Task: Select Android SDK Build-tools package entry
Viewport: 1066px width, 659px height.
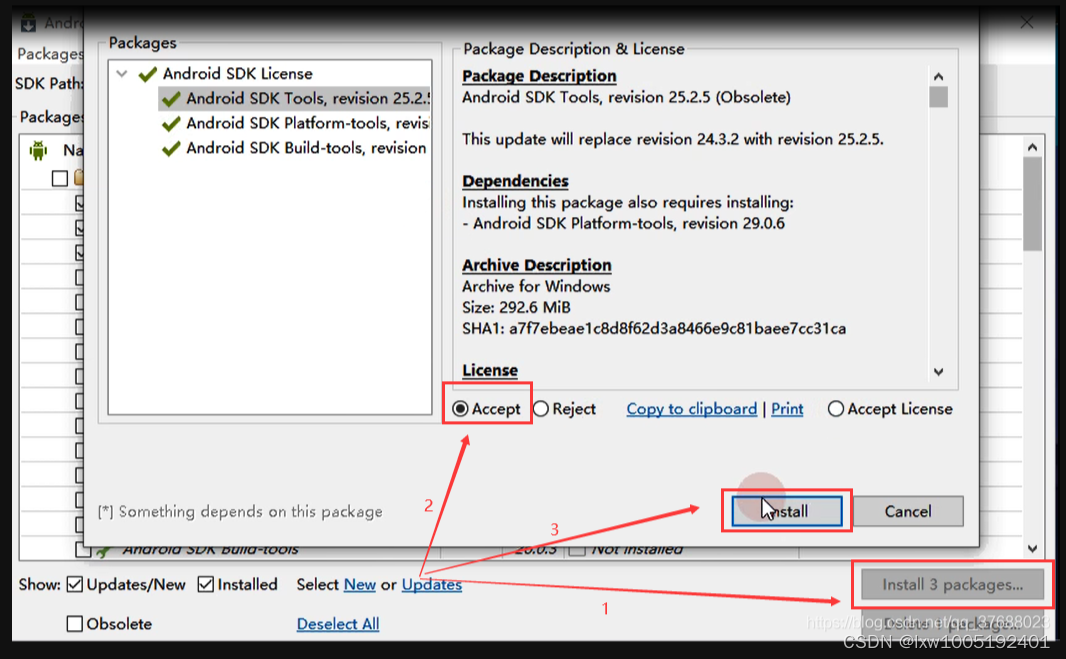Action: tap(307, 148)
